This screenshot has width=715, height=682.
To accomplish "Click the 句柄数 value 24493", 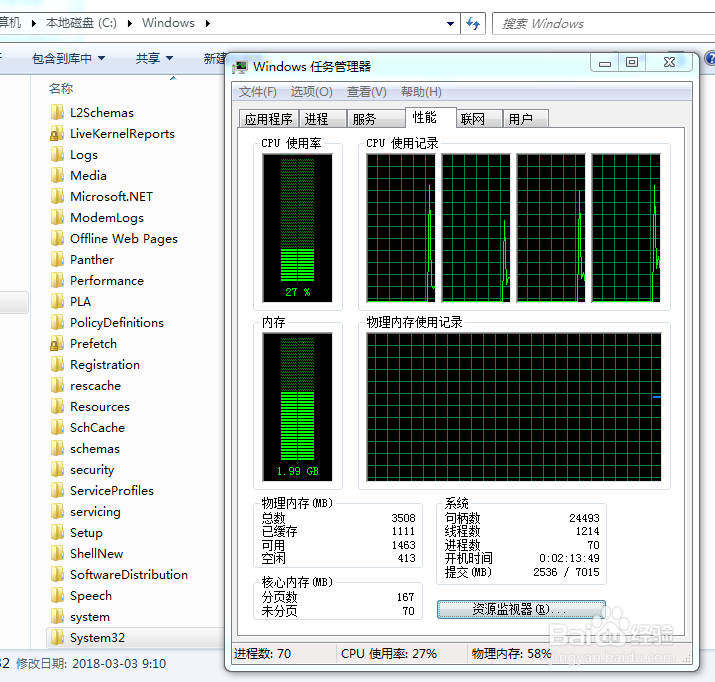I will coord(584,518).
